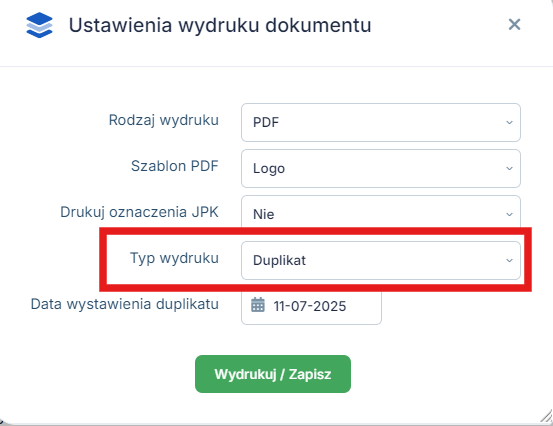Click the dialog resize grip in corner
The width and height of the screenshot is (553, 426).
tap(546, 416)
